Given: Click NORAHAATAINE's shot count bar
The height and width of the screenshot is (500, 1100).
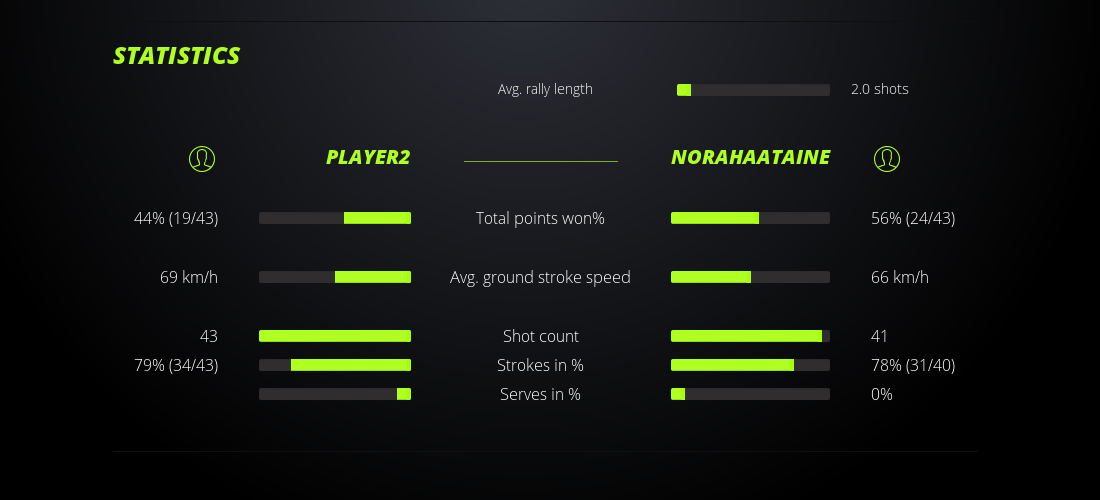Looking at the screenshot, I should 750,336.
